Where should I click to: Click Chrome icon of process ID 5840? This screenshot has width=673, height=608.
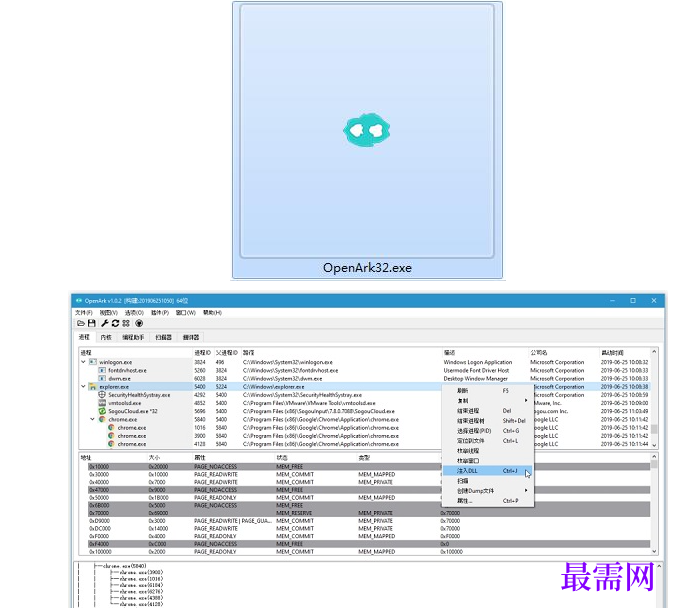pos(102,419)
